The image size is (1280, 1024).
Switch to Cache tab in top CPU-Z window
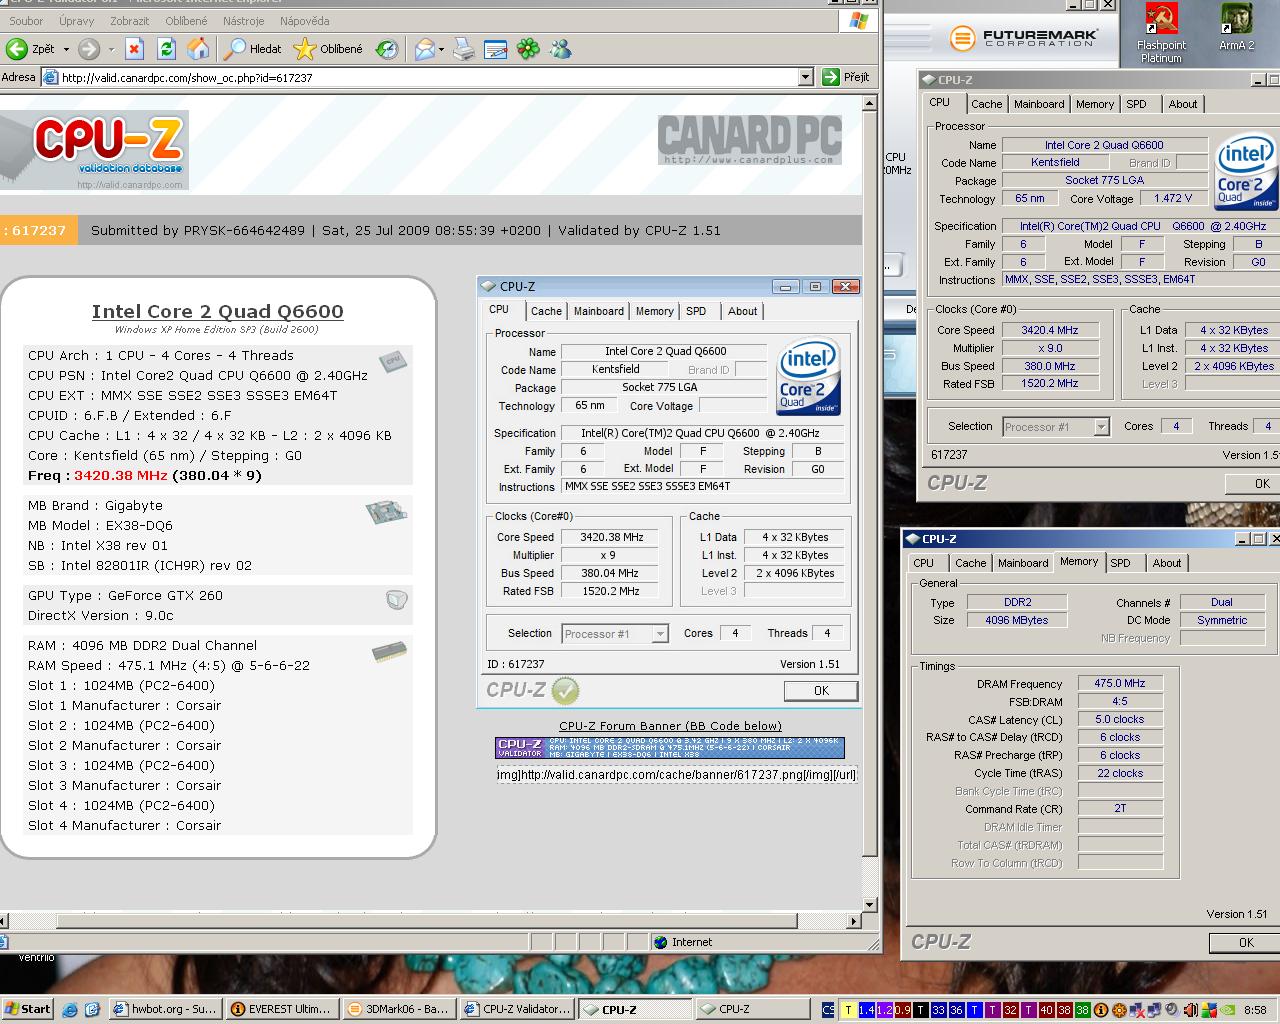[x=986, y=104]
